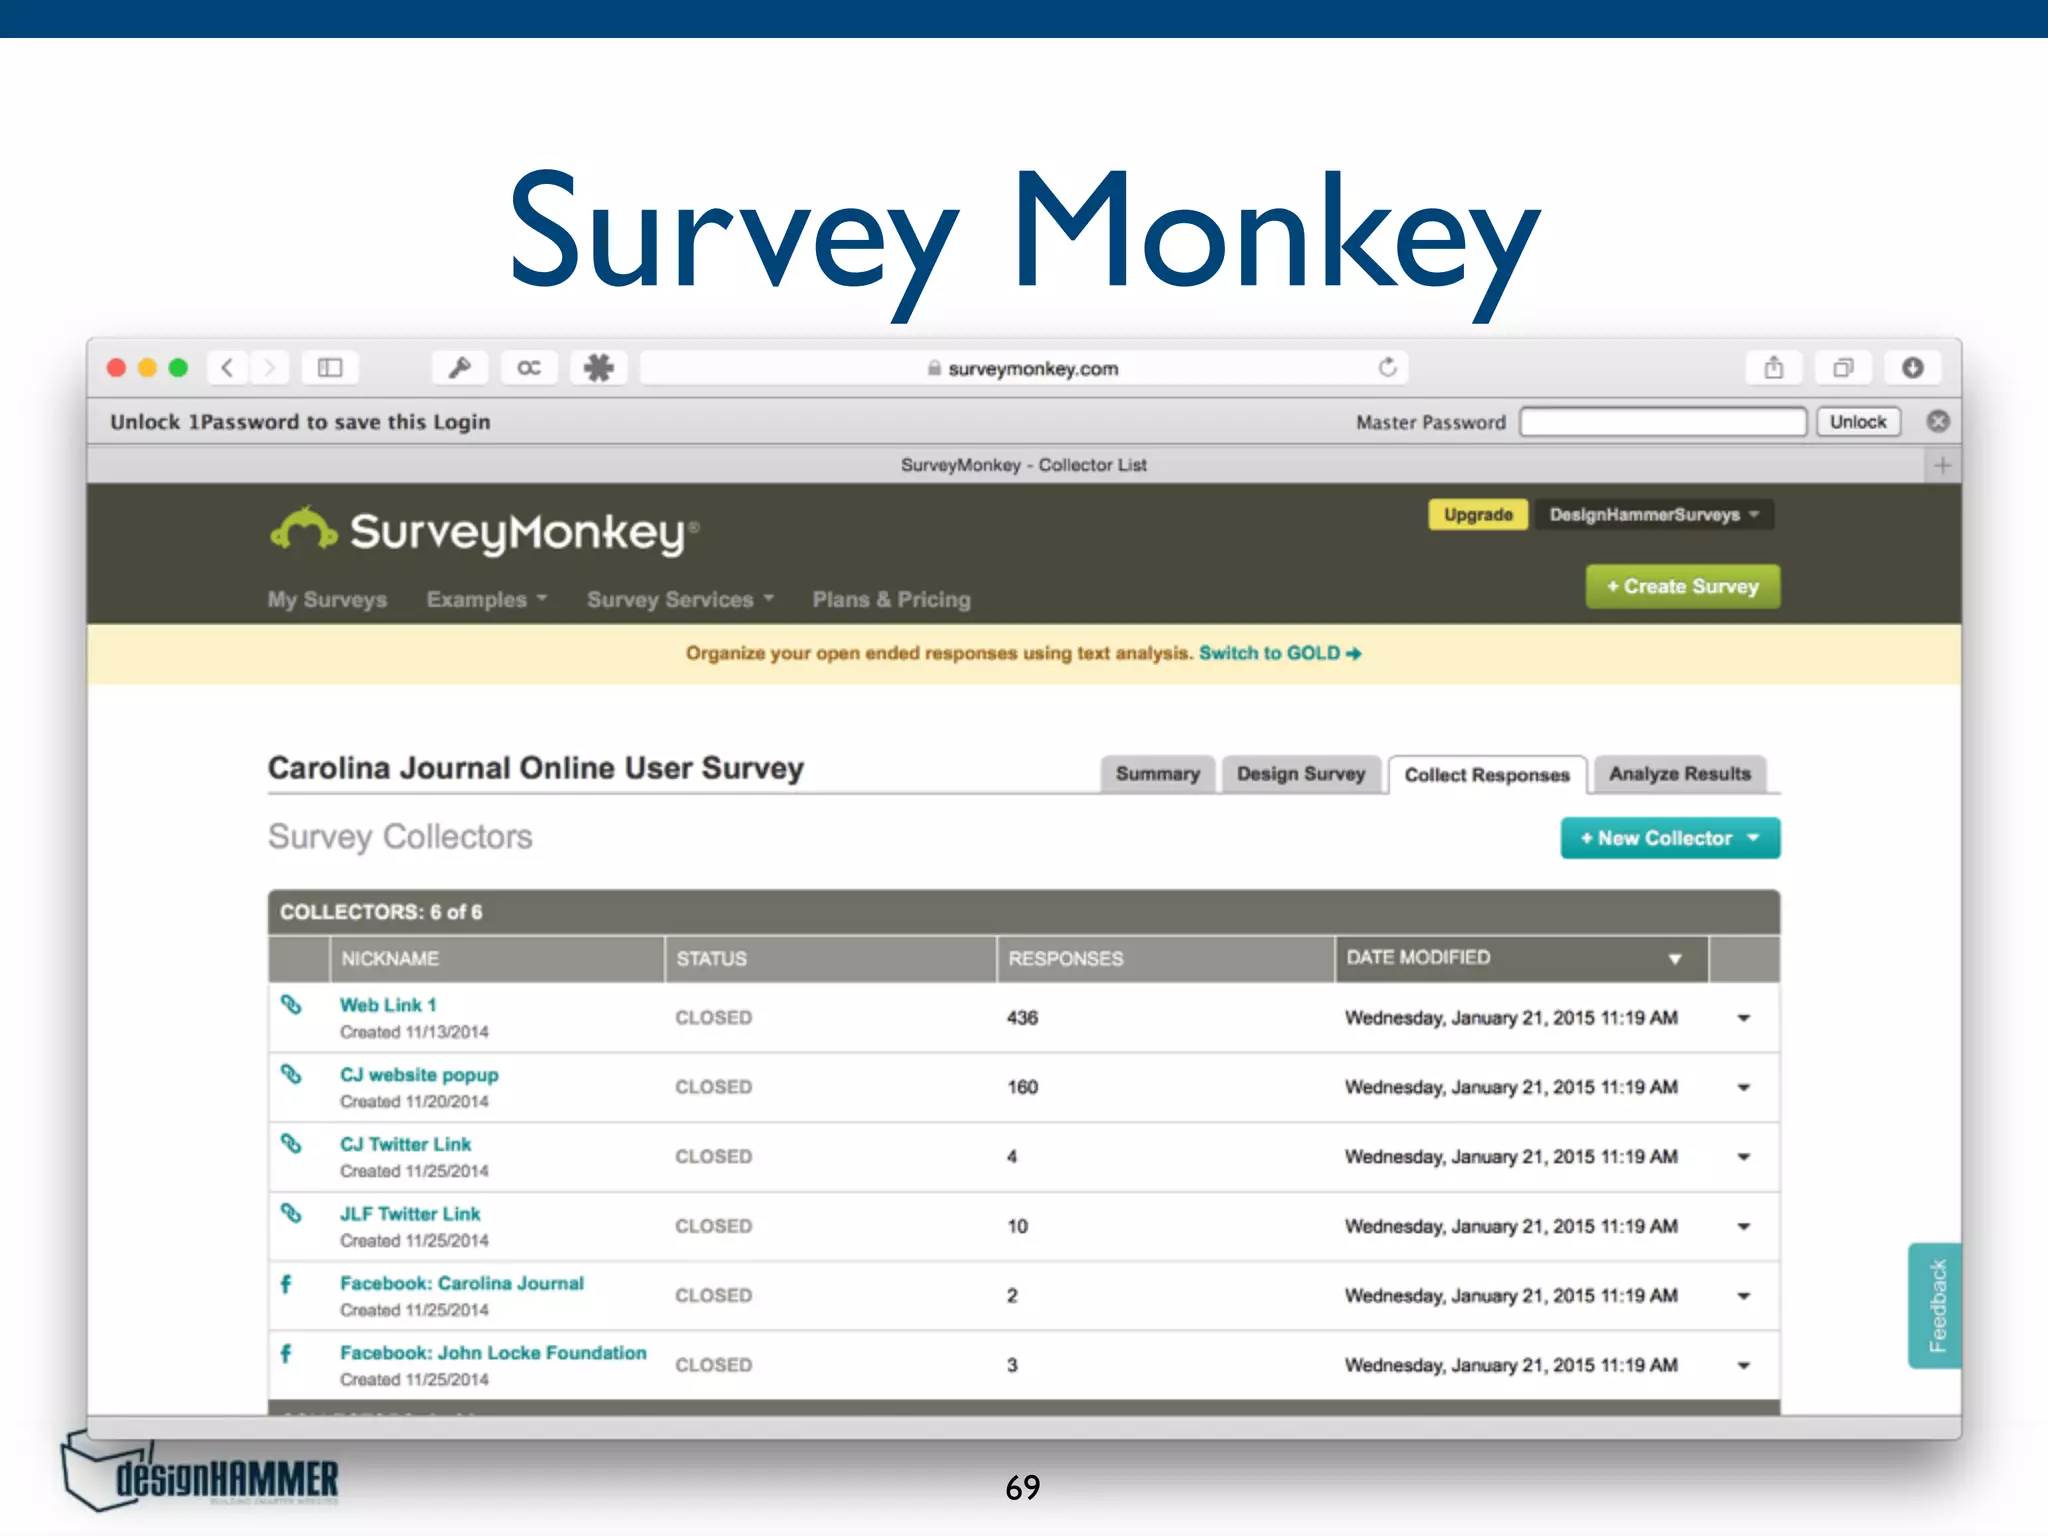Show all tabs with the tabs icon
2048x1536 pixels.
(x=1843, y=368)
